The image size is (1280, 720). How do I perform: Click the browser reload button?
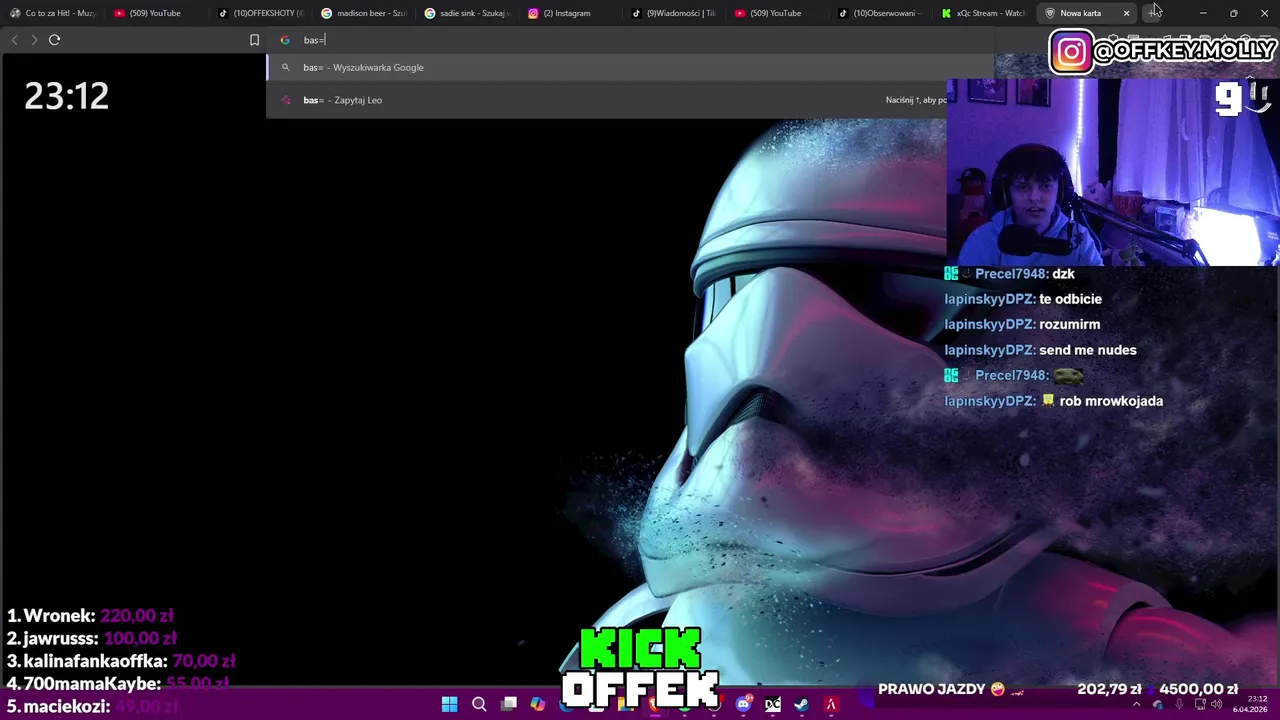[x=55, y=40]
